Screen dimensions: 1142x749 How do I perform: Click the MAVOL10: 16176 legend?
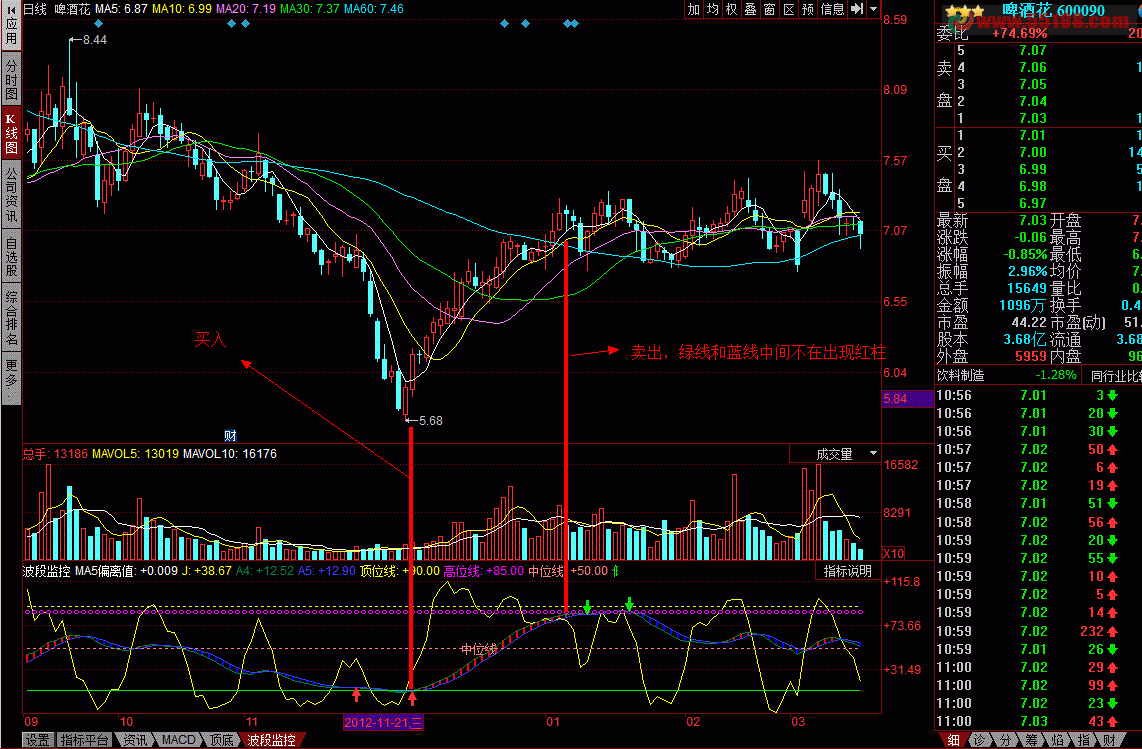(x=229, y=454)
